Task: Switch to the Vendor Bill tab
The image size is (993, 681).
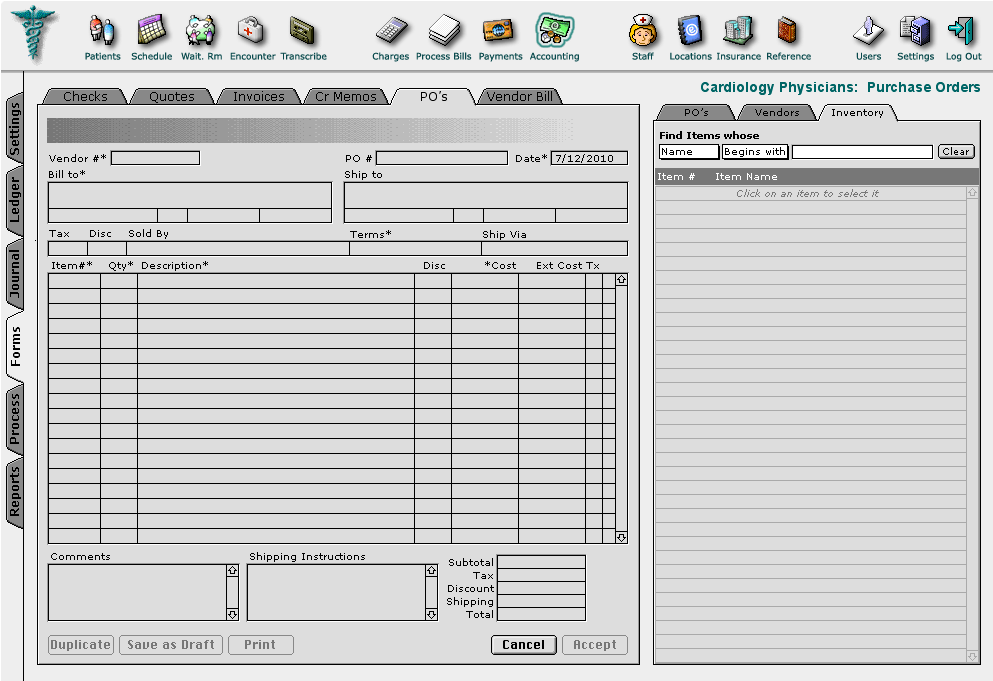Action: pyautogui.click(x=519, y=96)
